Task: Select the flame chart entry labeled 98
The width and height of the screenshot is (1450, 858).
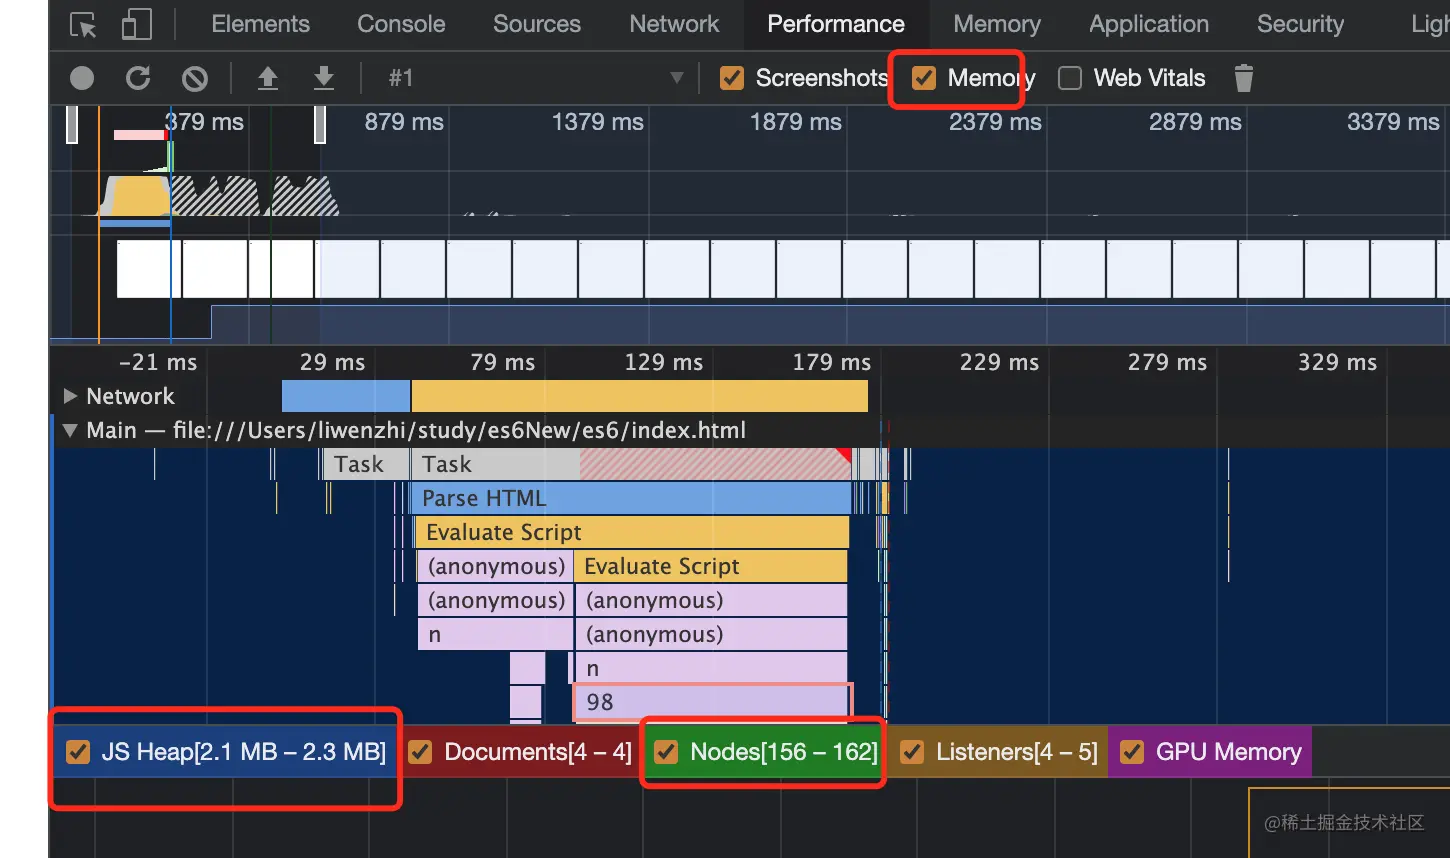Action: [712, 702]
